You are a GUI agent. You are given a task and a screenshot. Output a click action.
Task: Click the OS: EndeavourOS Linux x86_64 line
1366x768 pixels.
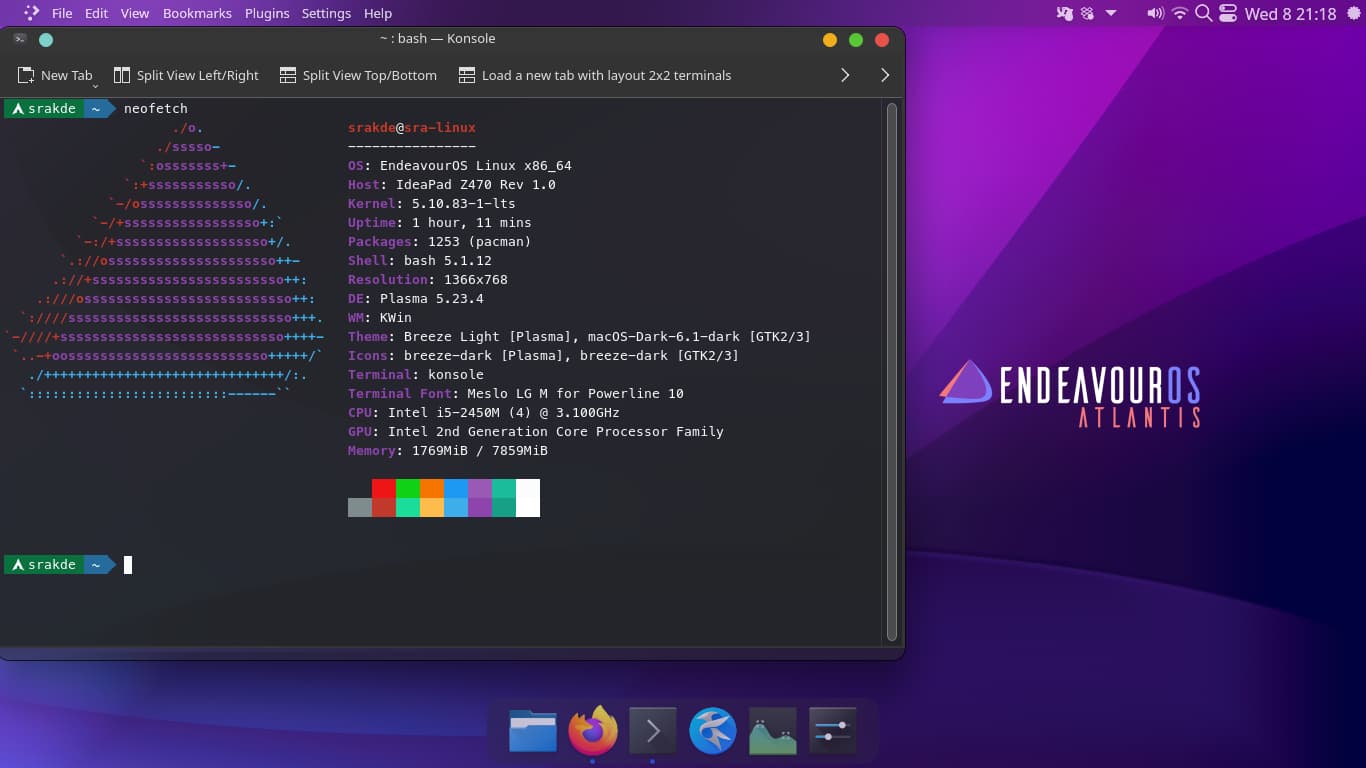(x=460, y=165)
